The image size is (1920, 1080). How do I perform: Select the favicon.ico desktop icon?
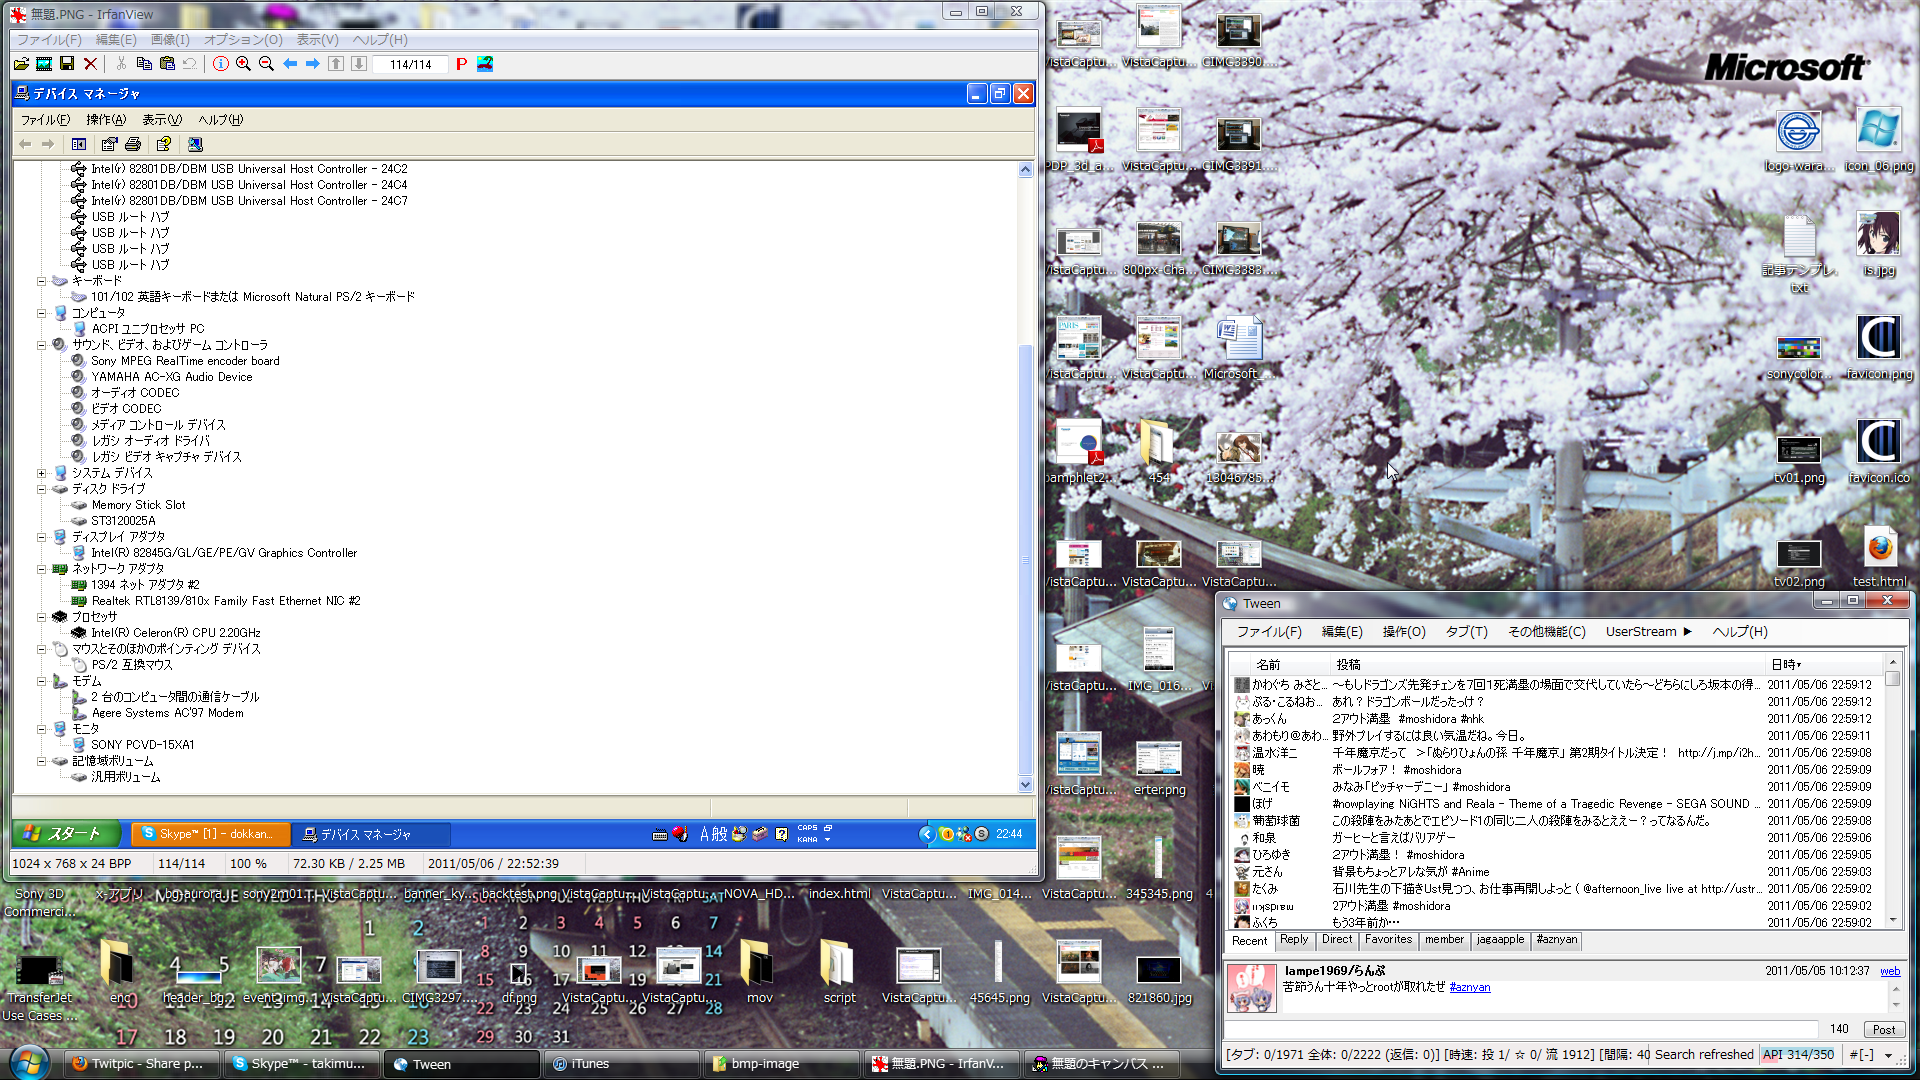1879,452
